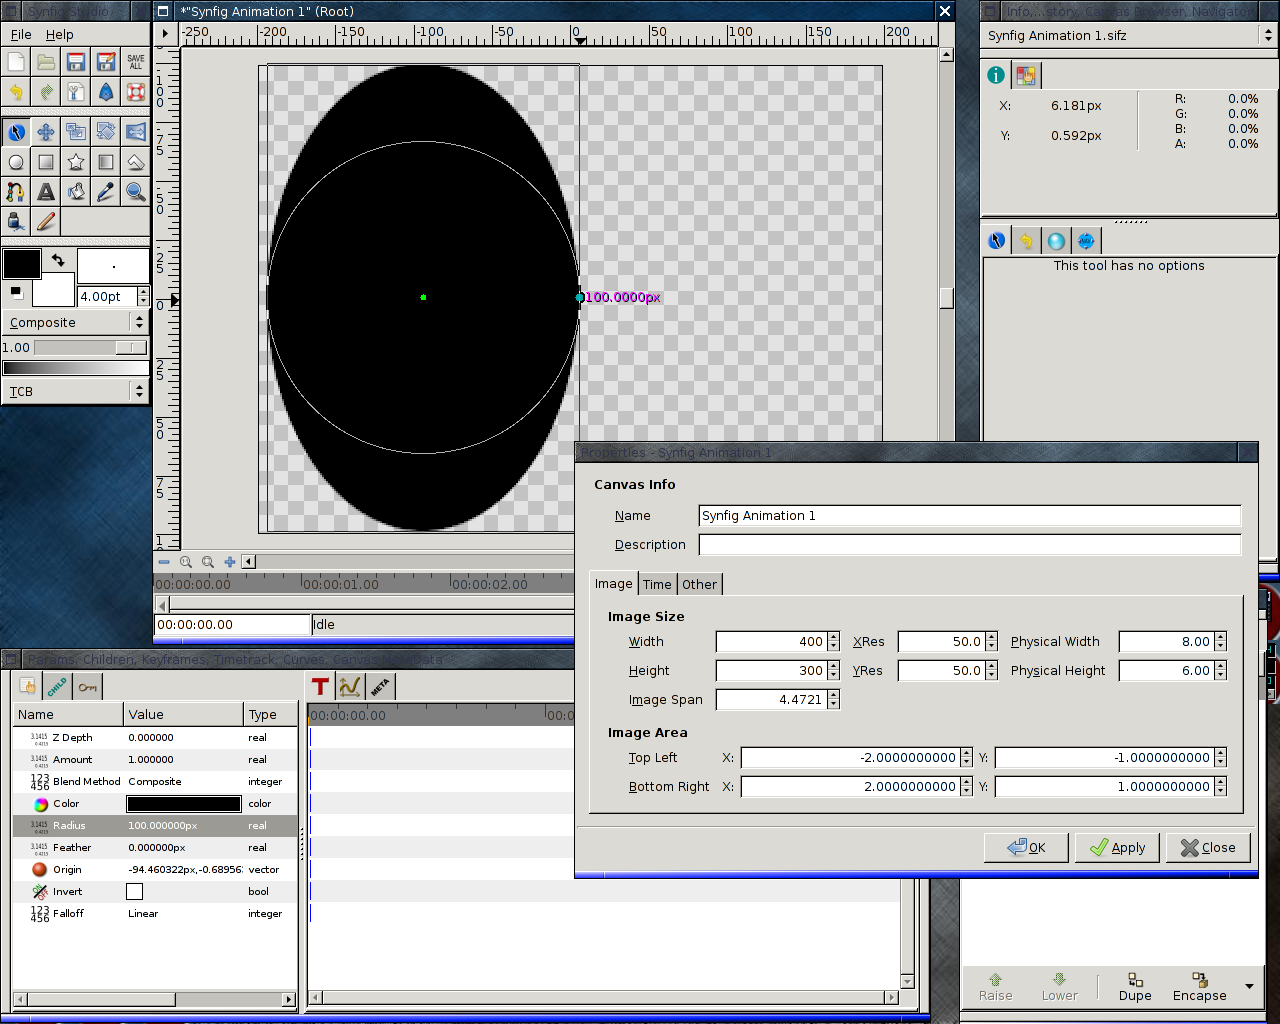Choose the Text tool icon

coord(46,192)
